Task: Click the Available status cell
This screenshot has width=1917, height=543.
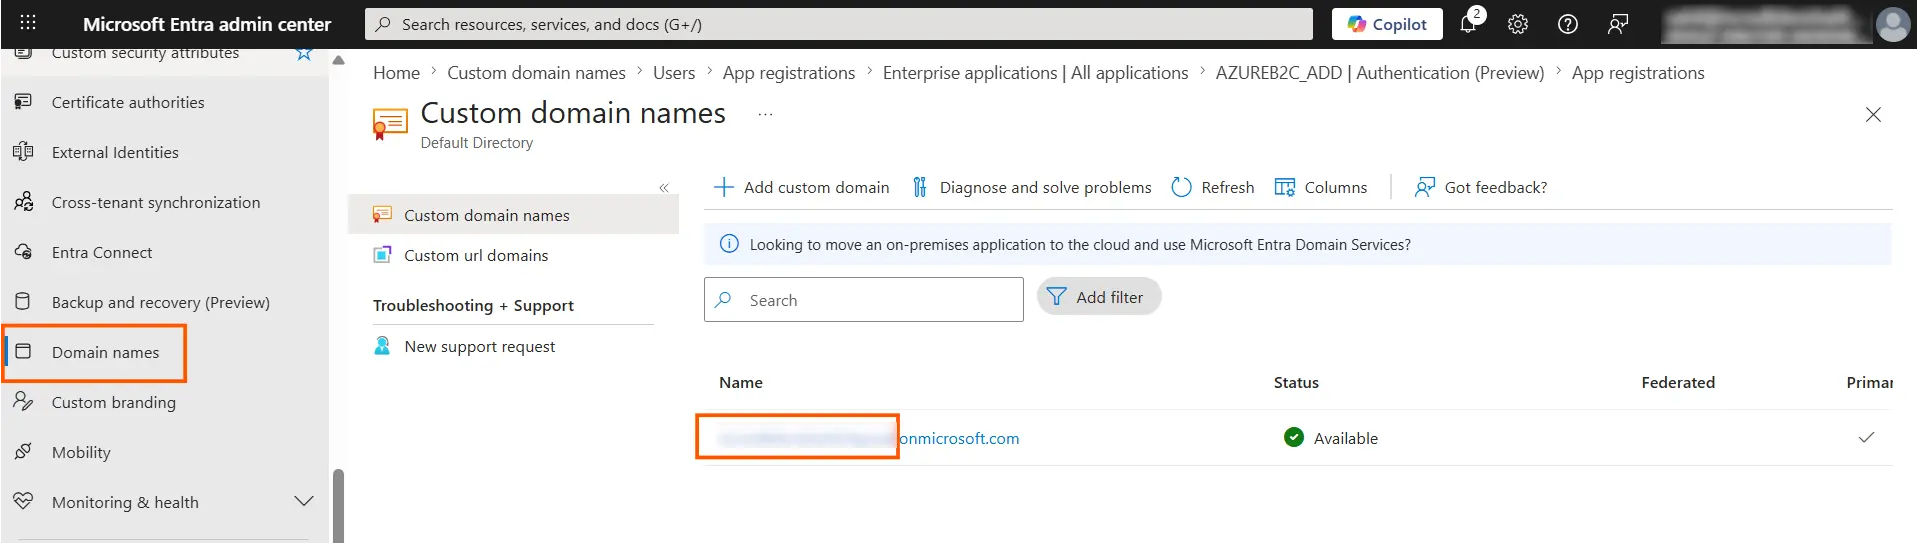Action: click(1331, 438)
